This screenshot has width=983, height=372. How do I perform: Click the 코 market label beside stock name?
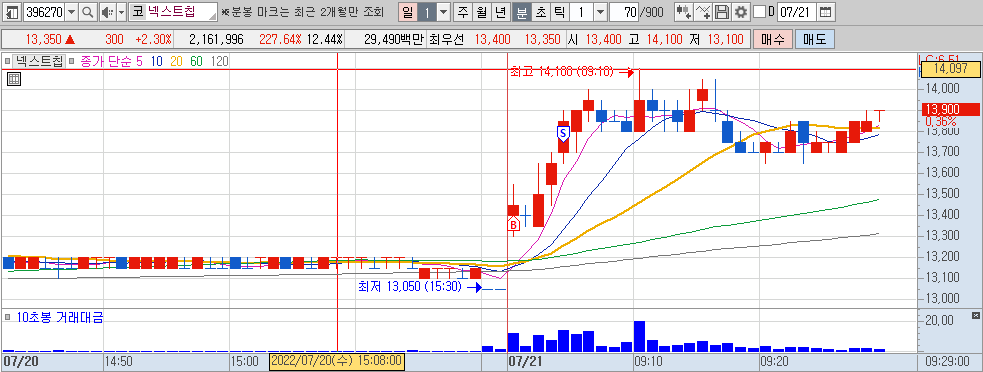[137, 12]
